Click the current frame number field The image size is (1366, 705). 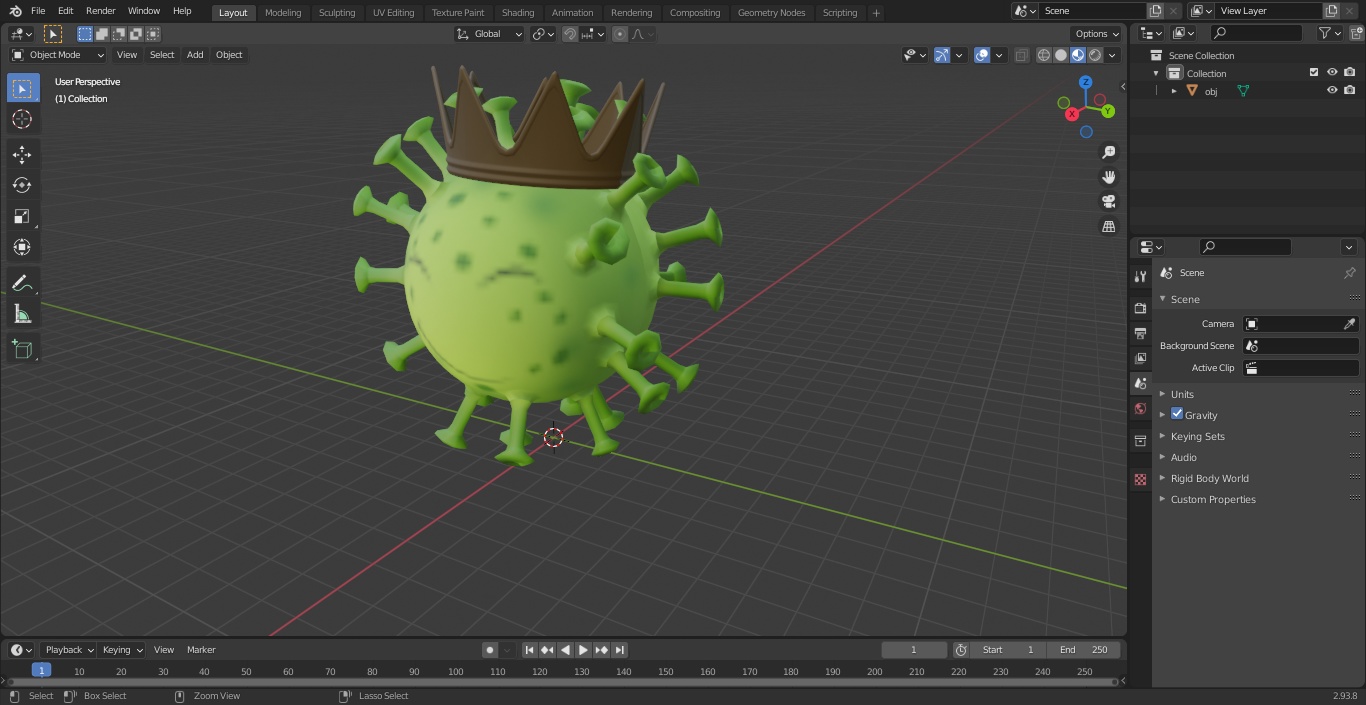coord(914,650)
